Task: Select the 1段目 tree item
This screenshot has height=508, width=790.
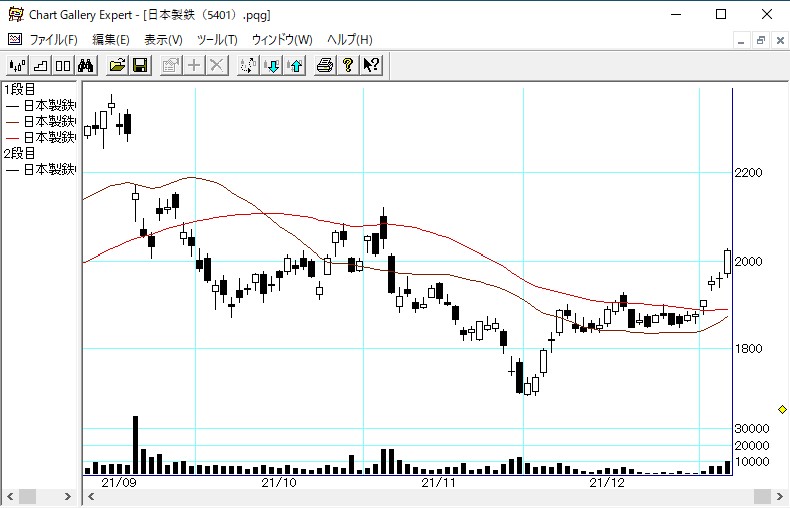Action: 20,90
